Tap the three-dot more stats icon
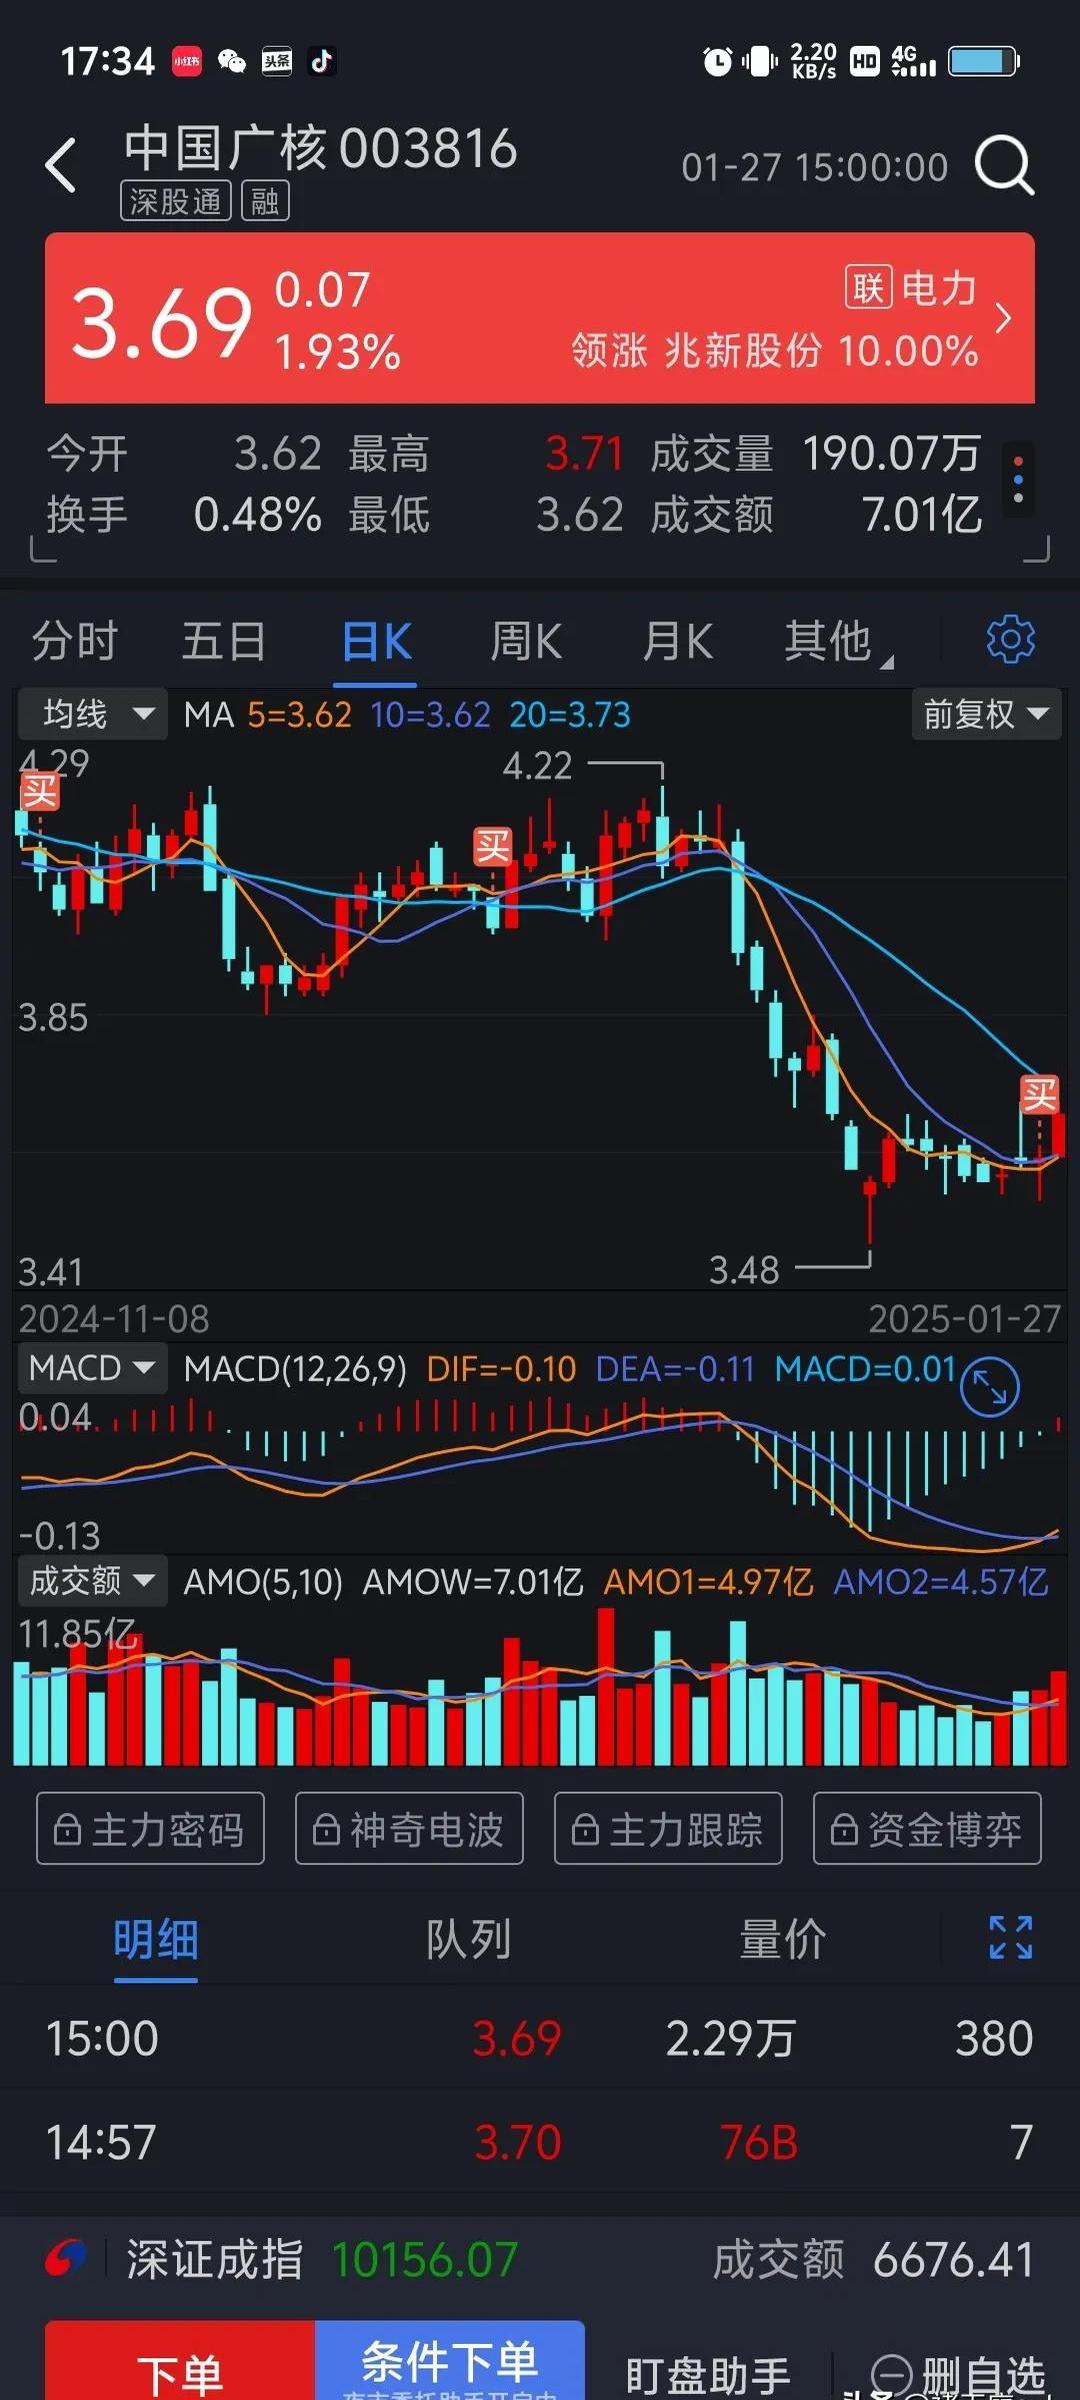The height and width of the screenshot is (2400, 1080). click(x=1018, y=480)
